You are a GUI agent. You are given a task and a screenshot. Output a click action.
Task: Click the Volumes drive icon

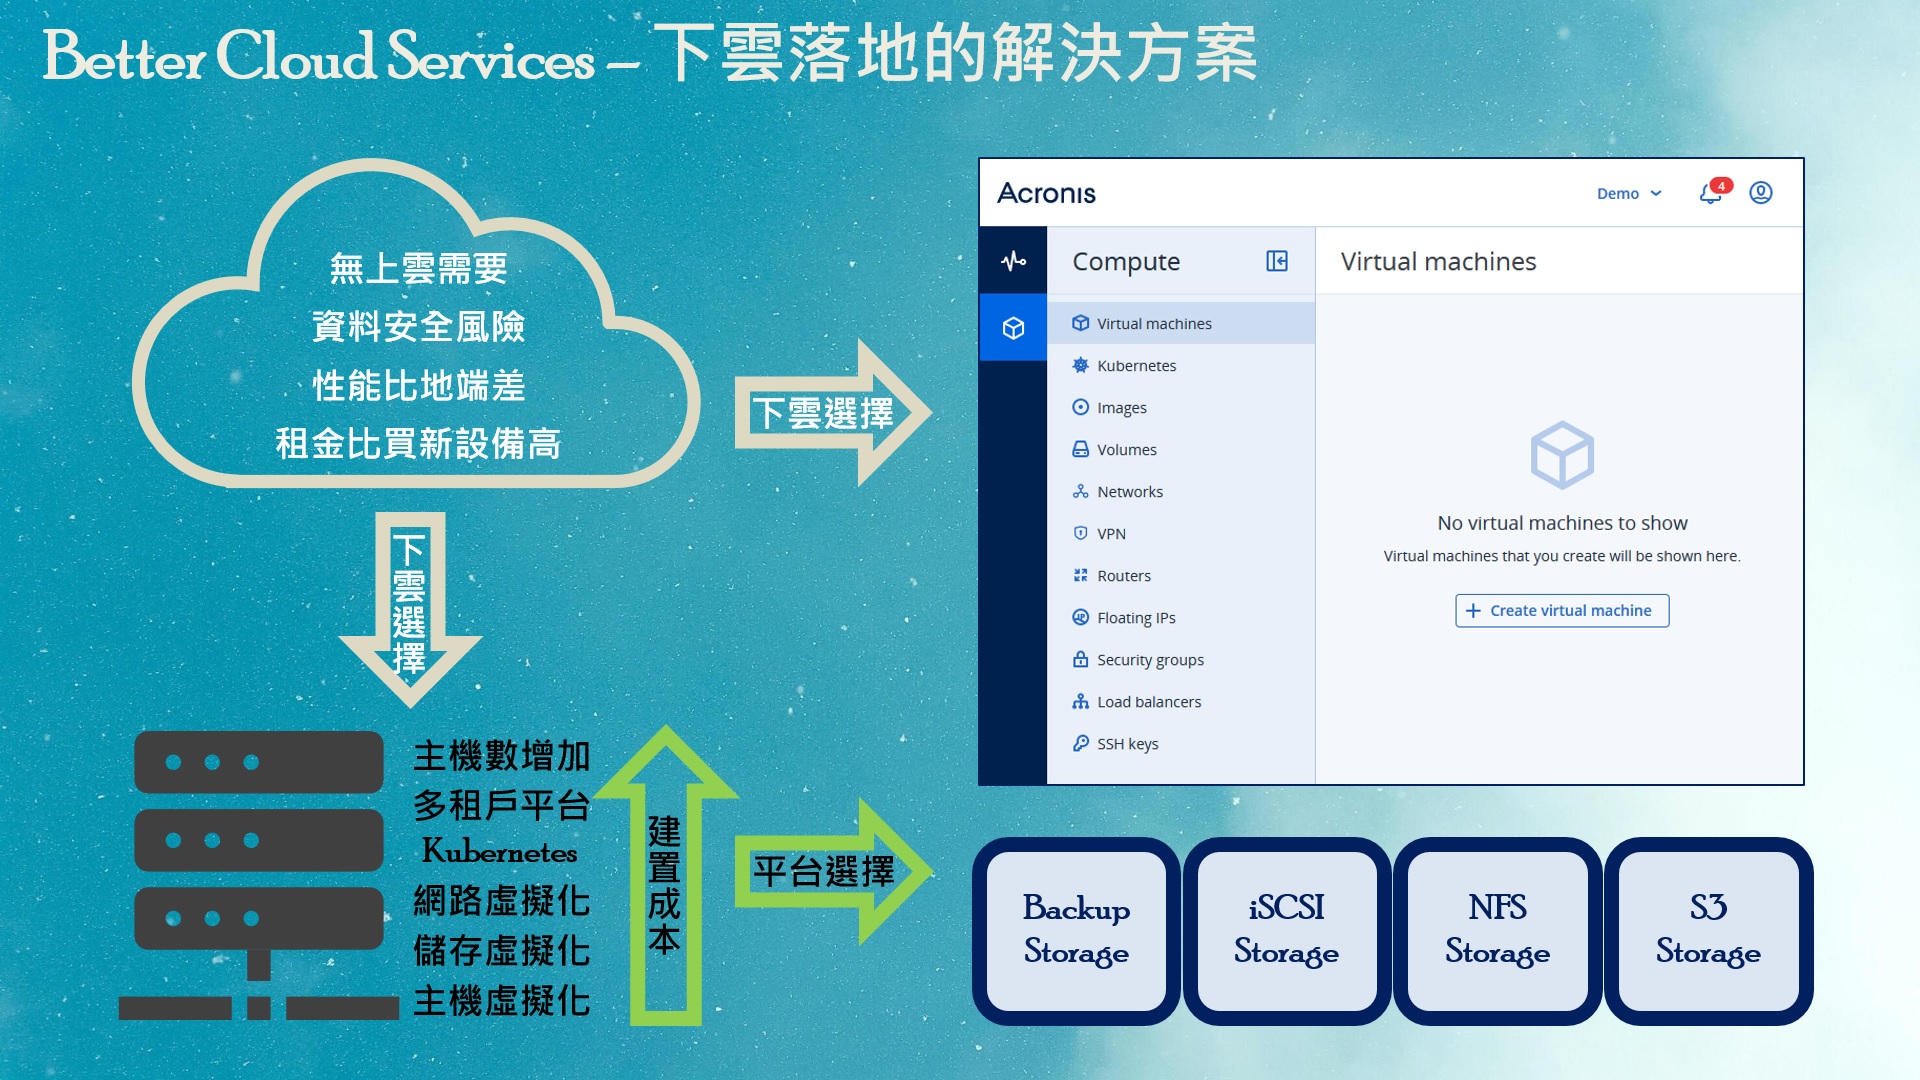pyautogui.click(x=1080, y=449)
